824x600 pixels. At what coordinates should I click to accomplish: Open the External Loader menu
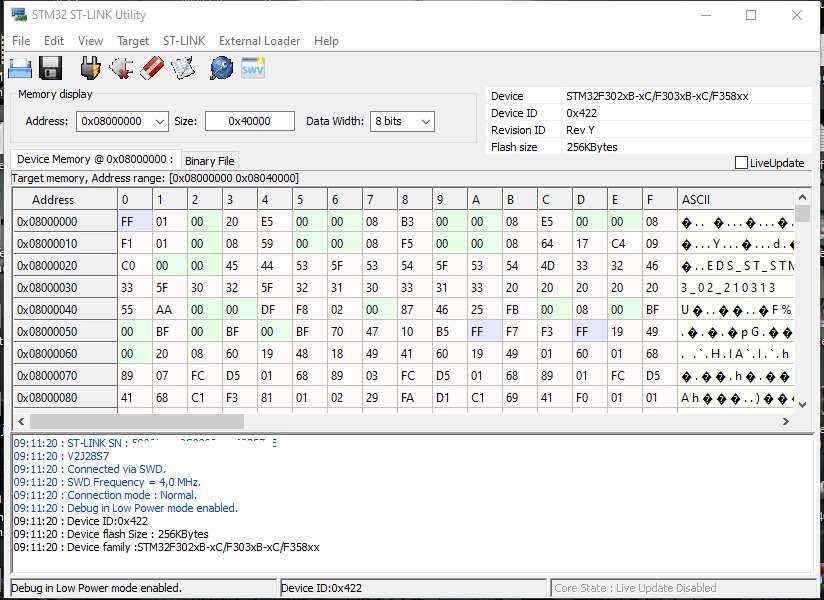(x=259, y=41)
